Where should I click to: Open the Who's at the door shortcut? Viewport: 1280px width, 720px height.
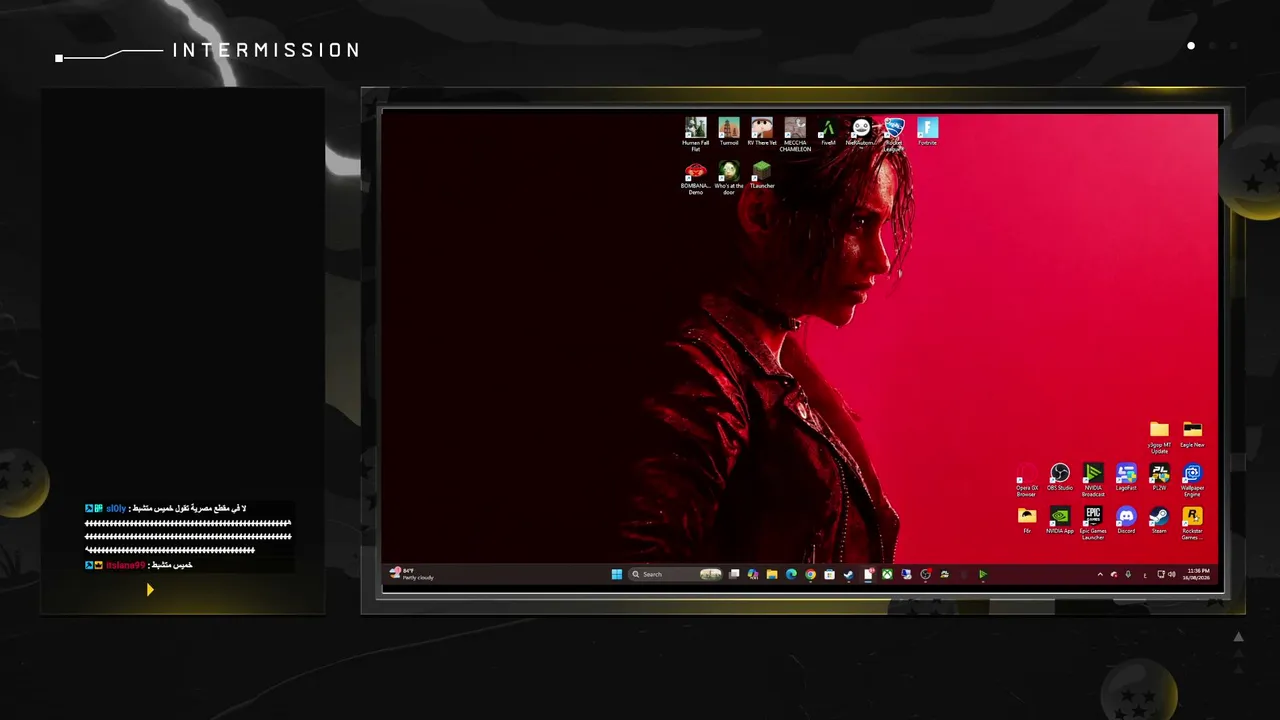tap(729, 178)
